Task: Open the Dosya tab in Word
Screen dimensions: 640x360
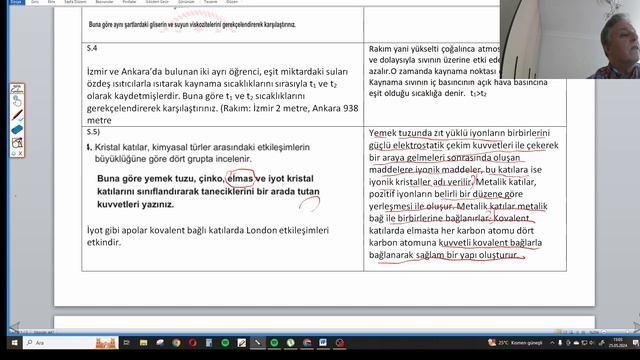Action: point(16,2)
